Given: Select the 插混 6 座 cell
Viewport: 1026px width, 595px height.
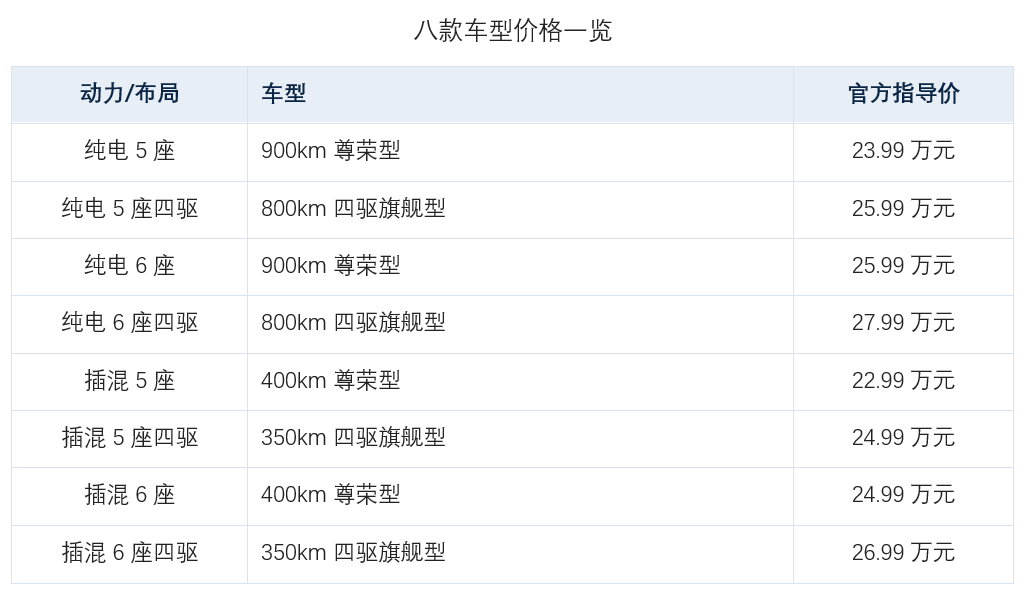Looking at the screenshot, I should pos(130,495).
